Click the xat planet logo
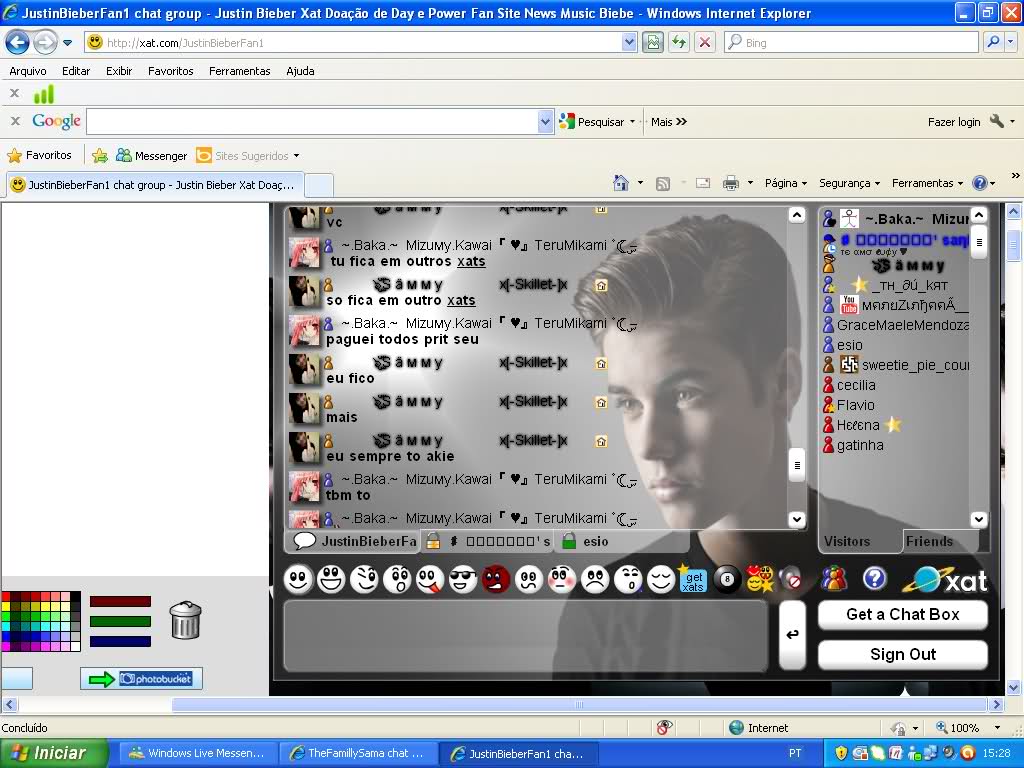The image size is (1024, 768). click(944, 579)
